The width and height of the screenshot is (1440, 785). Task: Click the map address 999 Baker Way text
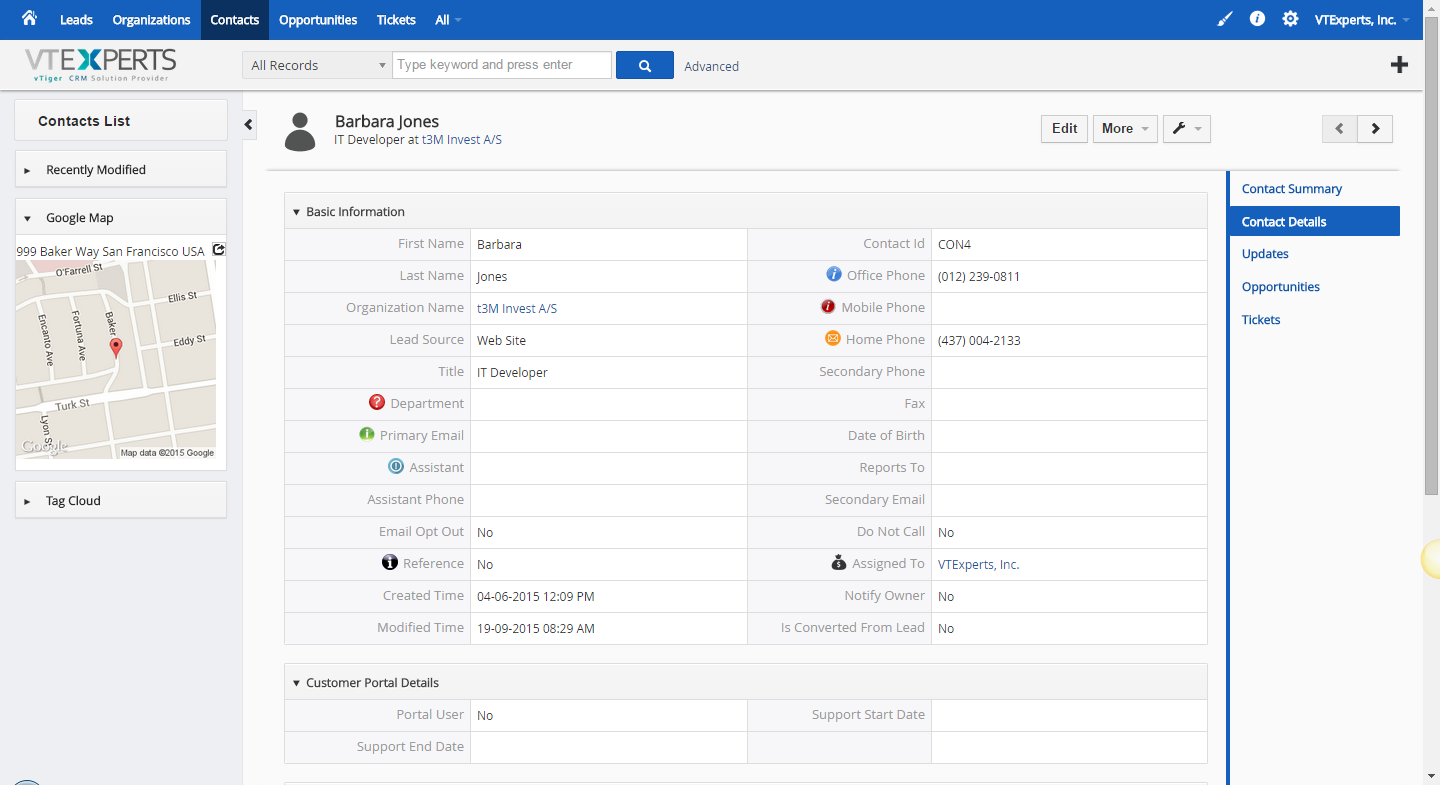[x=110, y=252]
